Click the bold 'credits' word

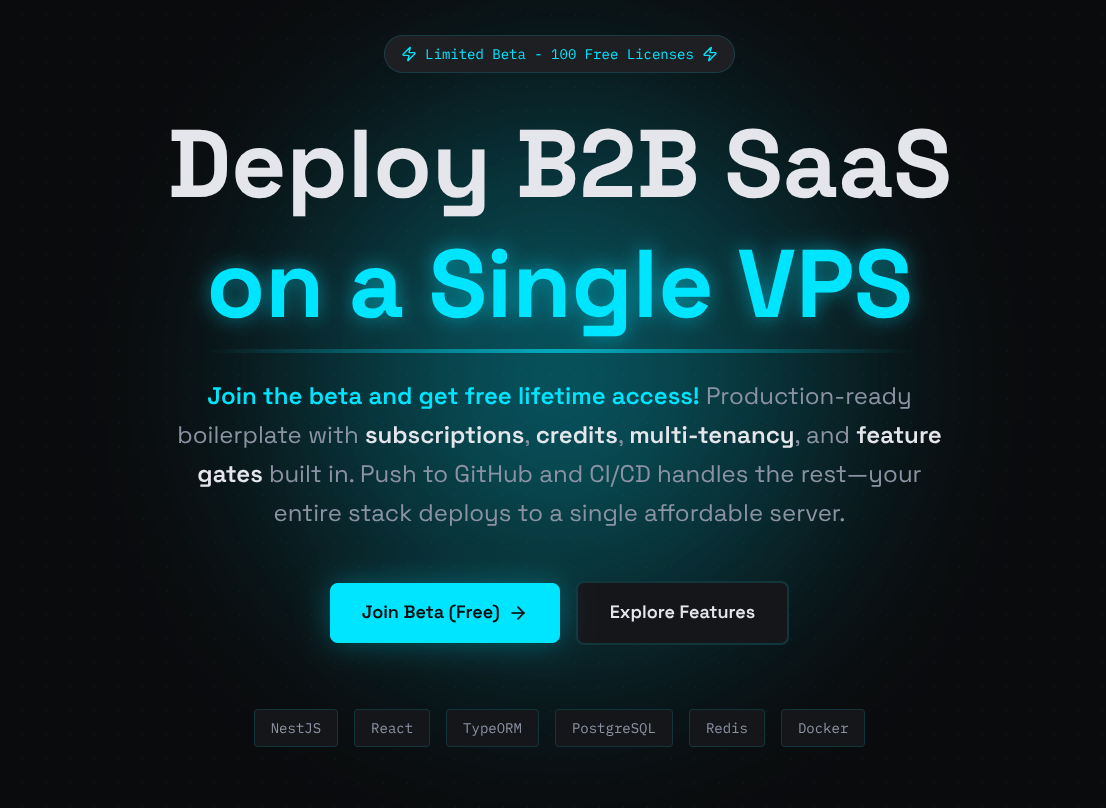pos(576,436)
